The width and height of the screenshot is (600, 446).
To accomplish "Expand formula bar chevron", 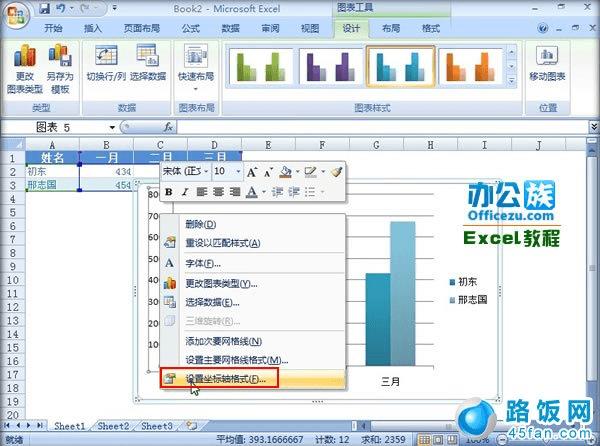I will click(x=594, y=127).
